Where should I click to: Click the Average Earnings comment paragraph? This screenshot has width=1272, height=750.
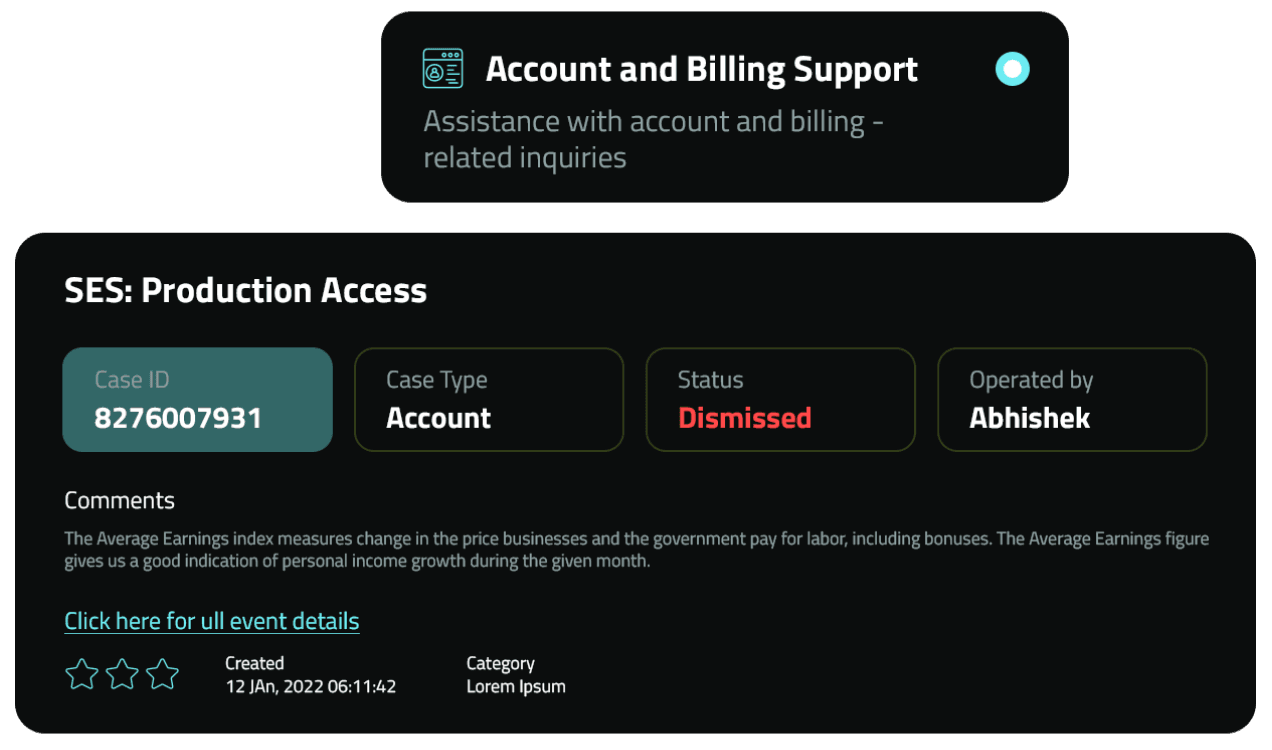[x=636, y=550]
